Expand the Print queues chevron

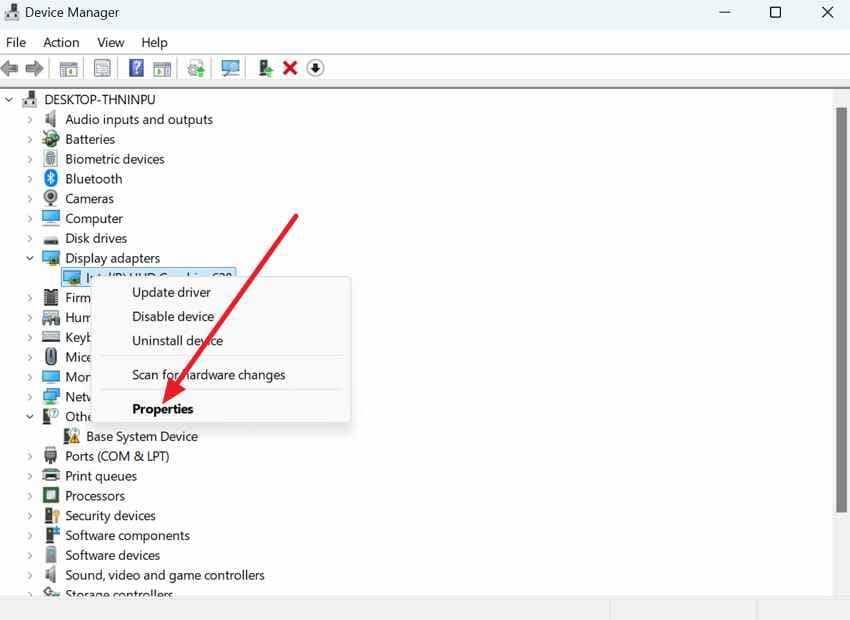pyautogui.click(x=30, y=476)
